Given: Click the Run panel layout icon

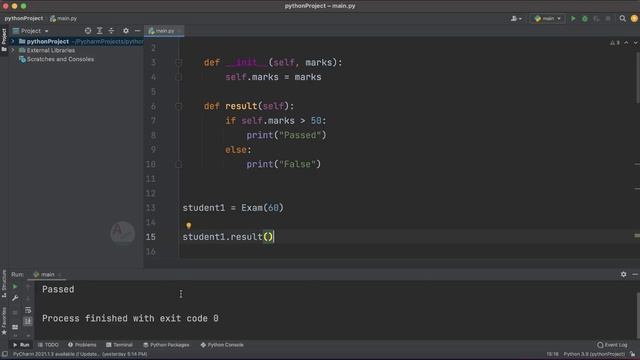Looking at the screenshot, I should 15,327.
